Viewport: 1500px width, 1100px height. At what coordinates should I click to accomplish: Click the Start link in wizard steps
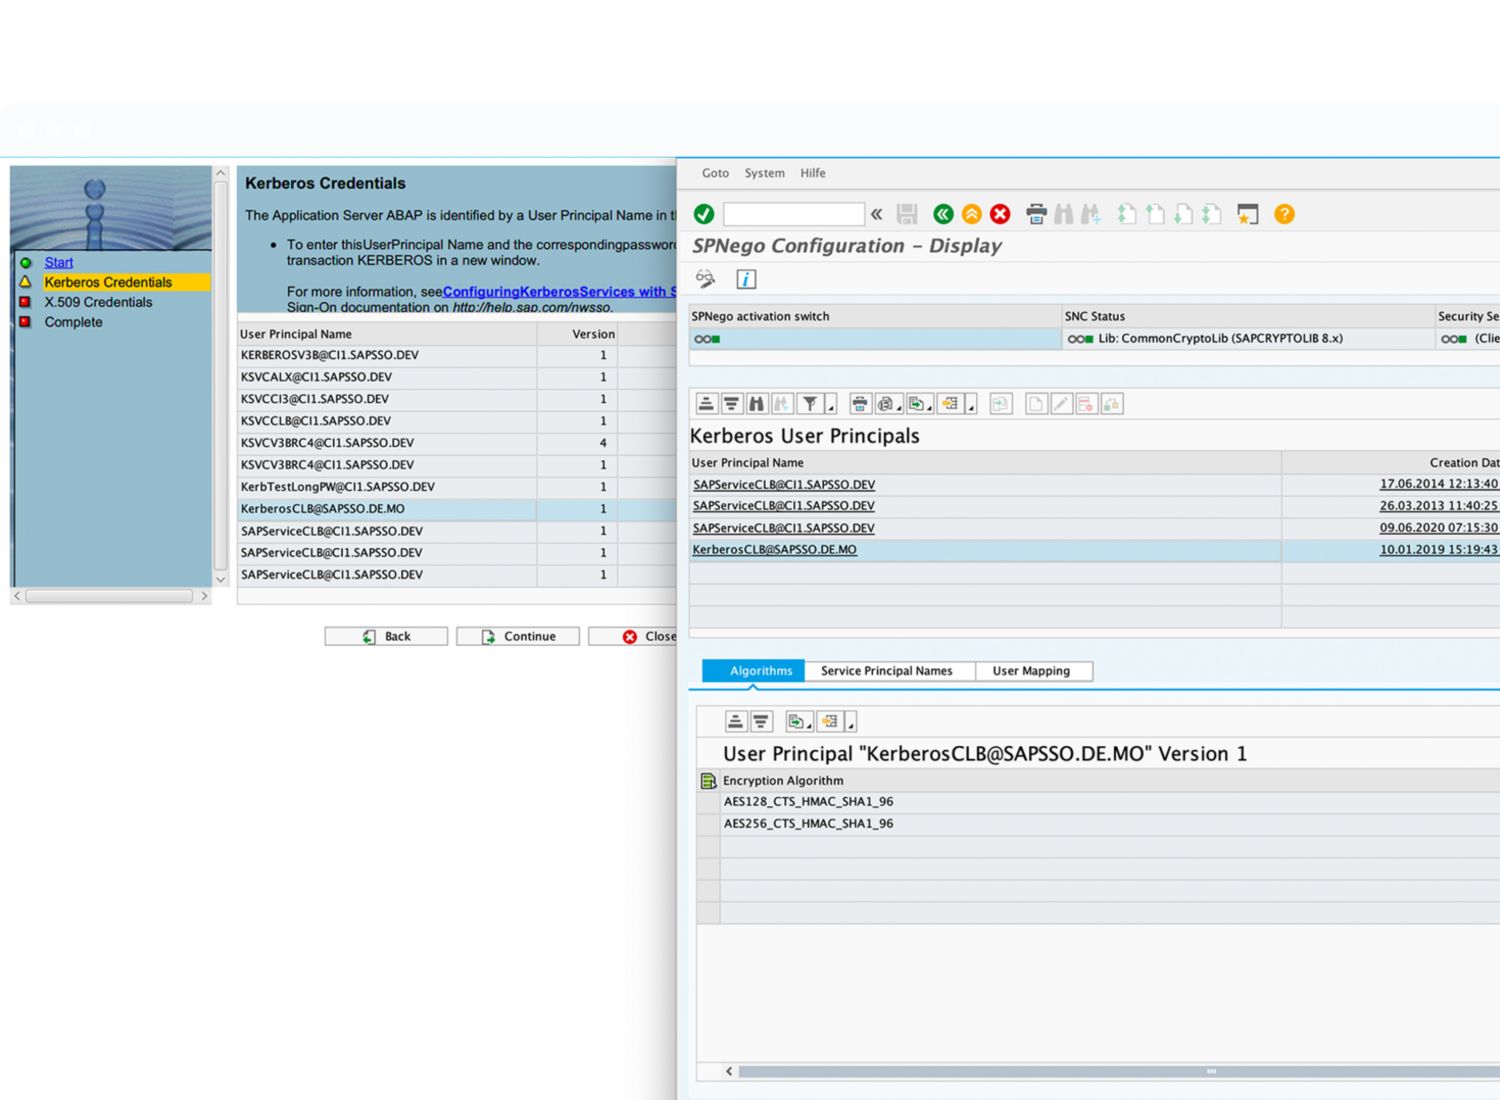[x=58, y=262]
